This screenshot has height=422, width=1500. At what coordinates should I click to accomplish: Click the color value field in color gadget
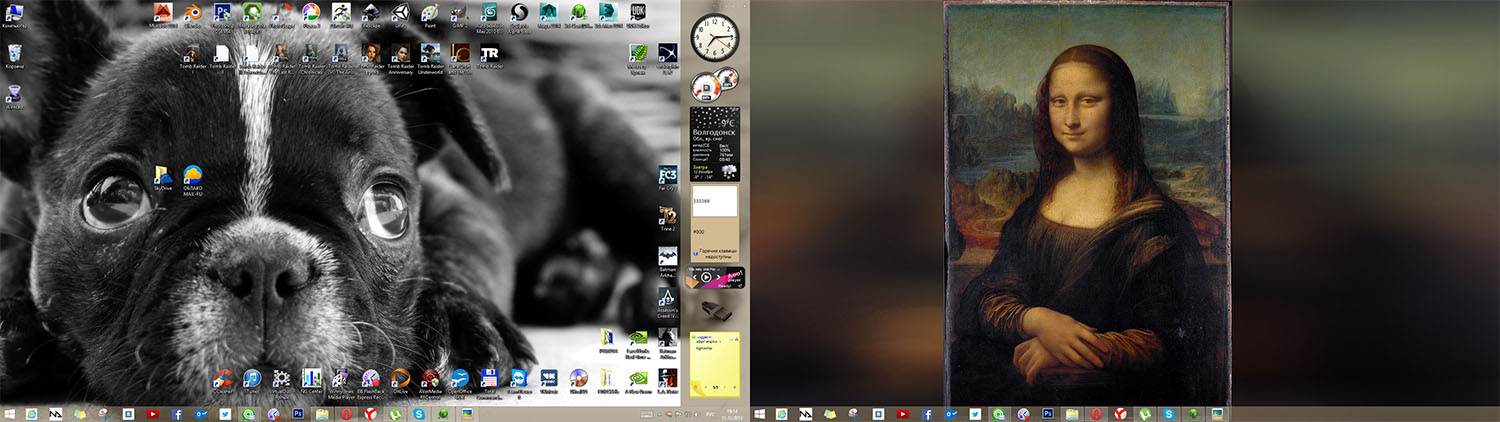[x=714, y=203]
